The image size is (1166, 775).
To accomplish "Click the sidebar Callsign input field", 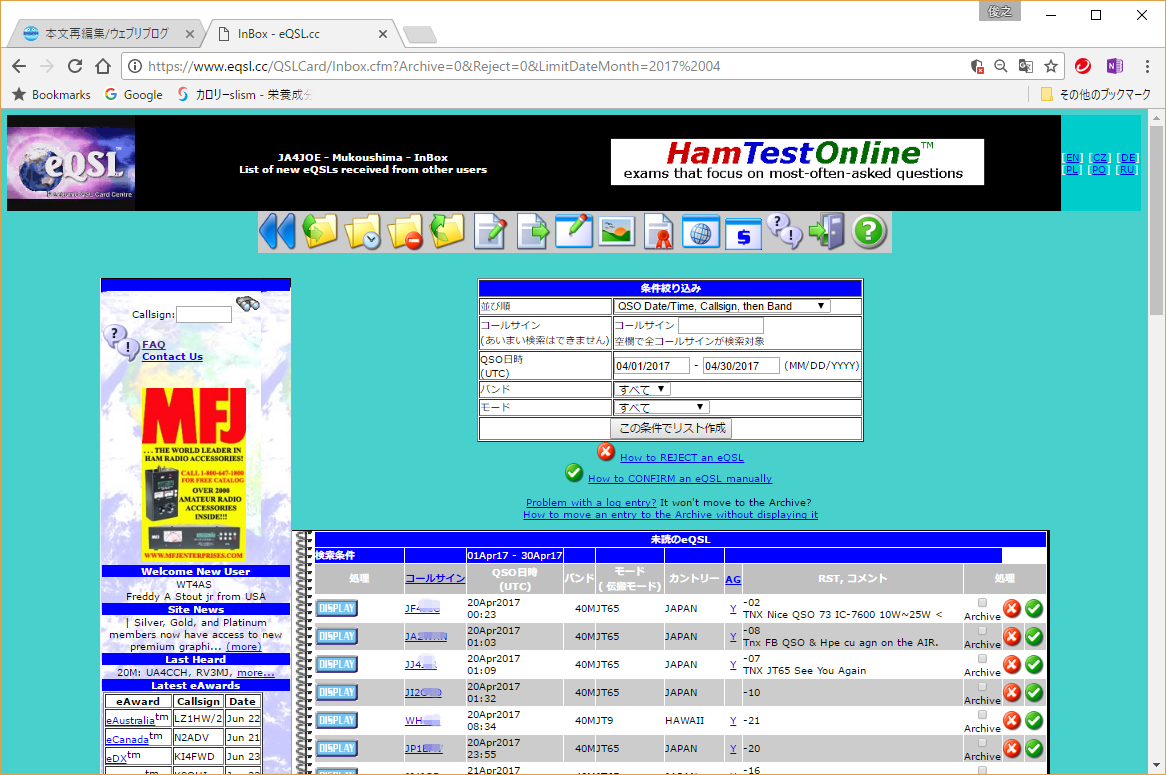I will [x=204, y=315].
